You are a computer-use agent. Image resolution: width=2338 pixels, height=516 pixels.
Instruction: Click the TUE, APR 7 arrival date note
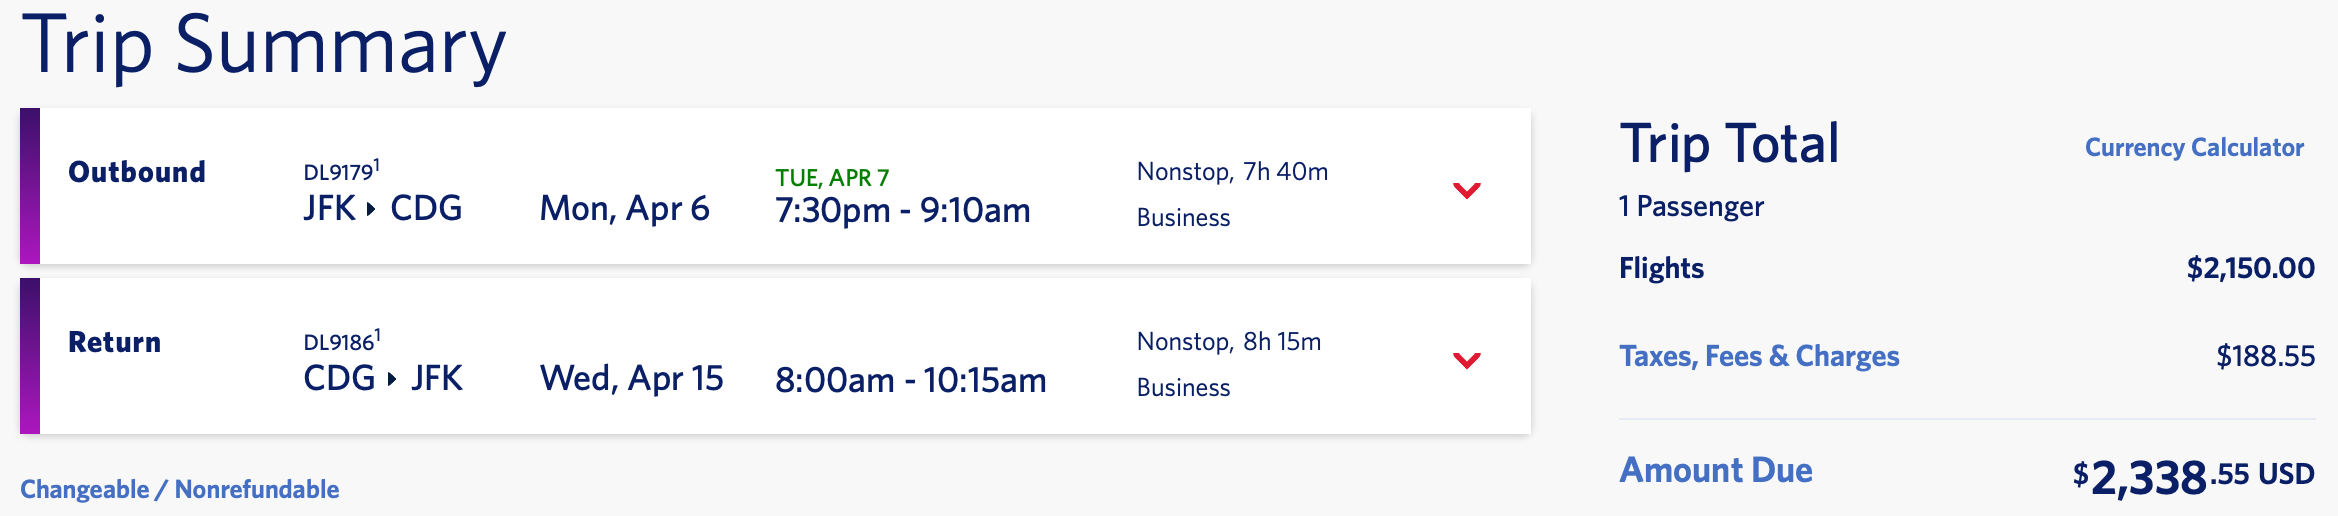pyautogui.click(x=832, y=178)
